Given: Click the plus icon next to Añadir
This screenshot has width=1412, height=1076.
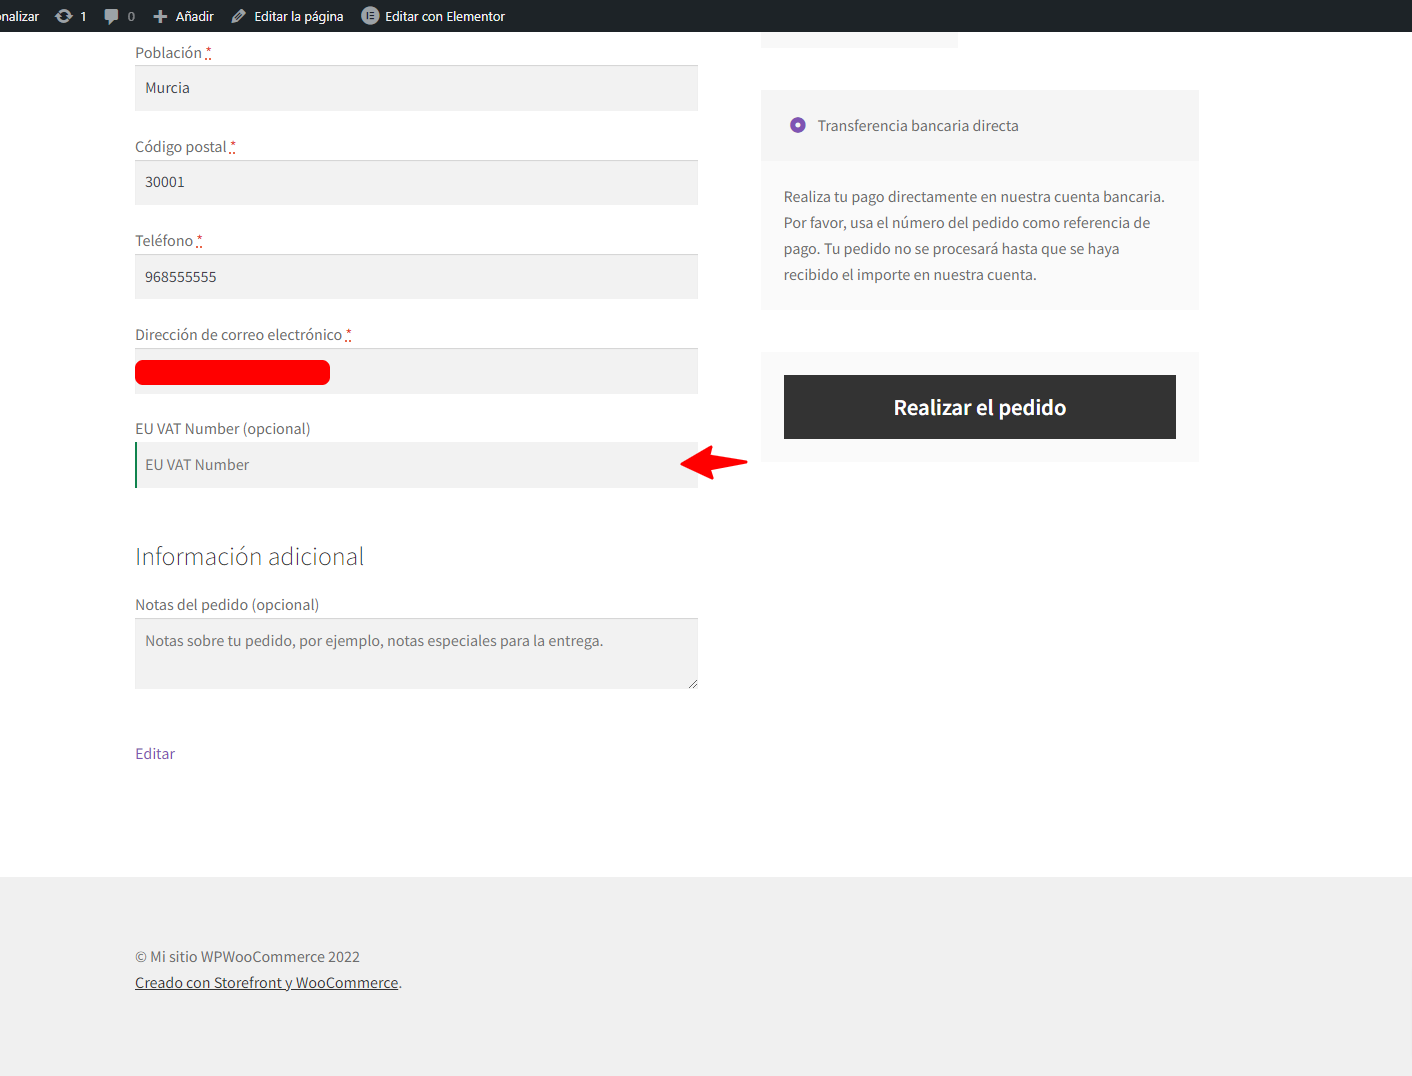Looking at the screenshot, I should (x=160, y=16).
